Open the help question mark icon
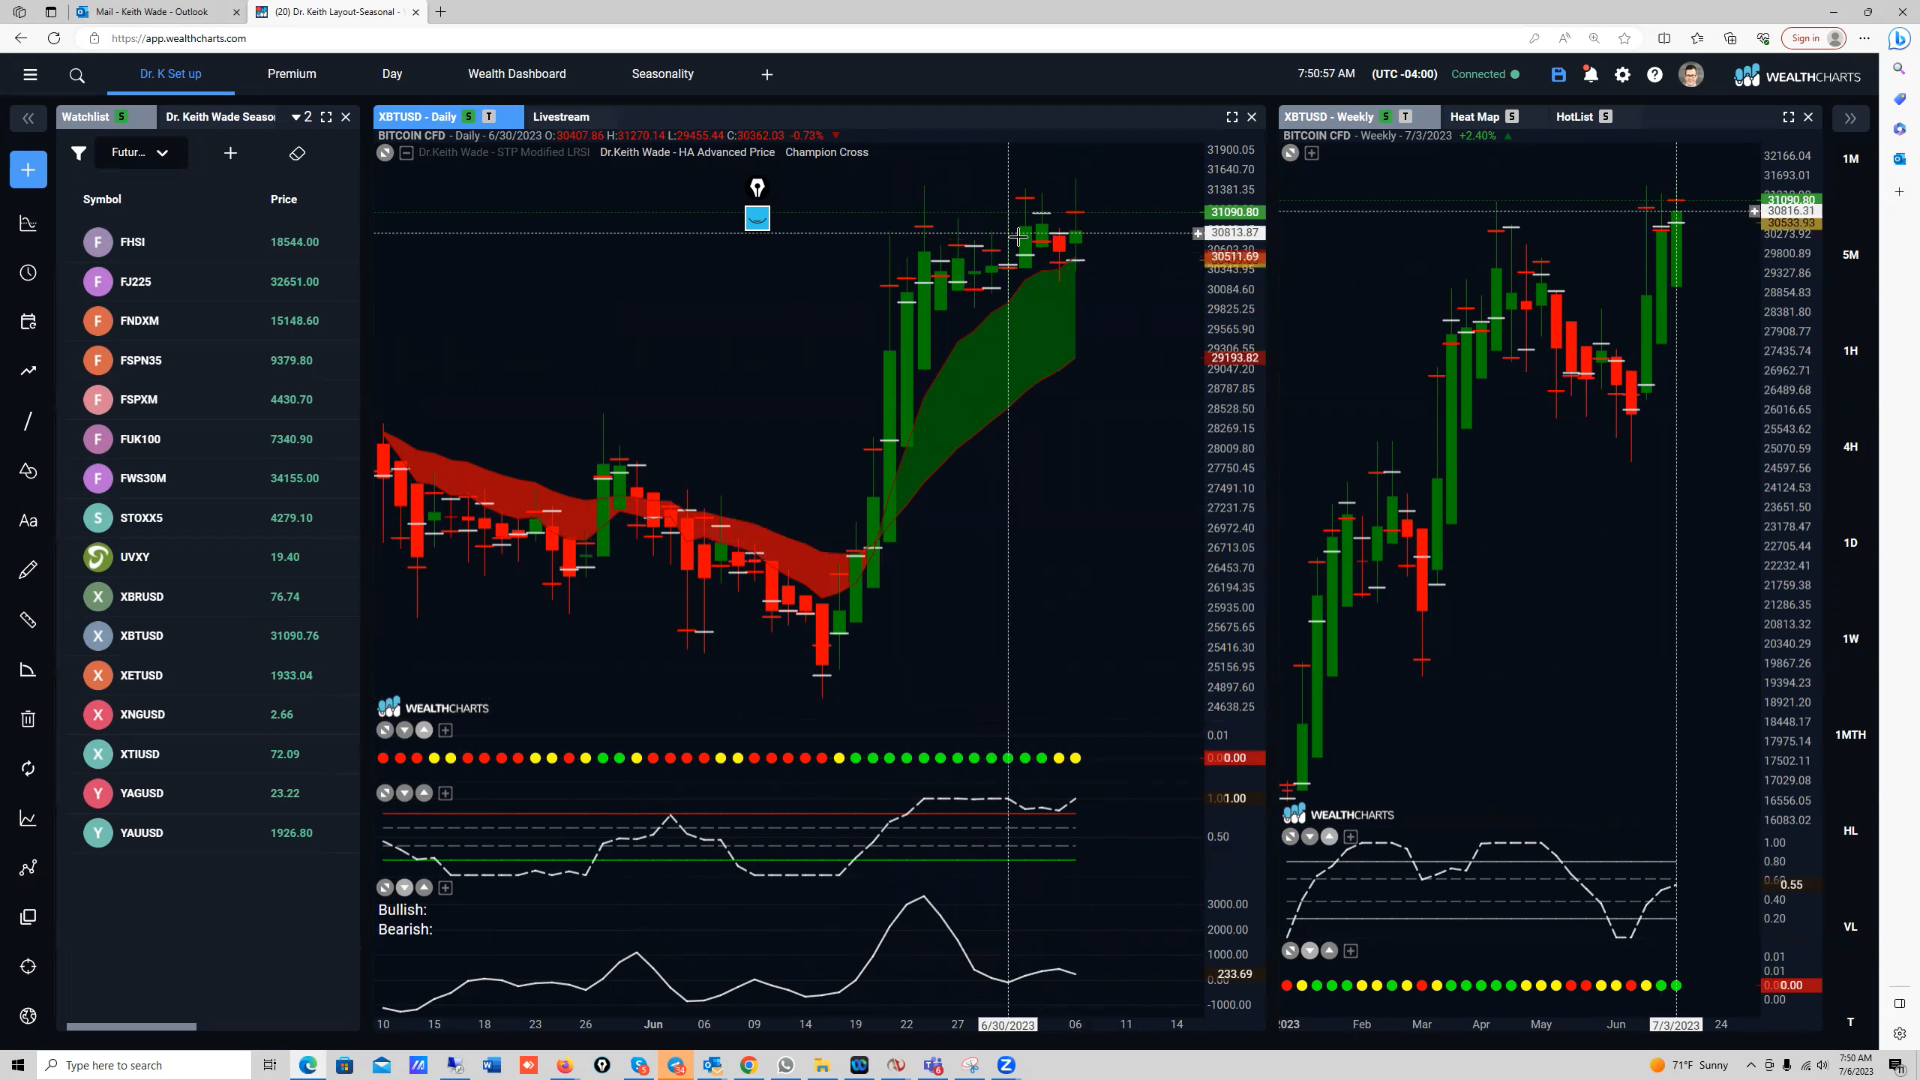This screenshot has height=1080, width=1920. [1655, 75]
